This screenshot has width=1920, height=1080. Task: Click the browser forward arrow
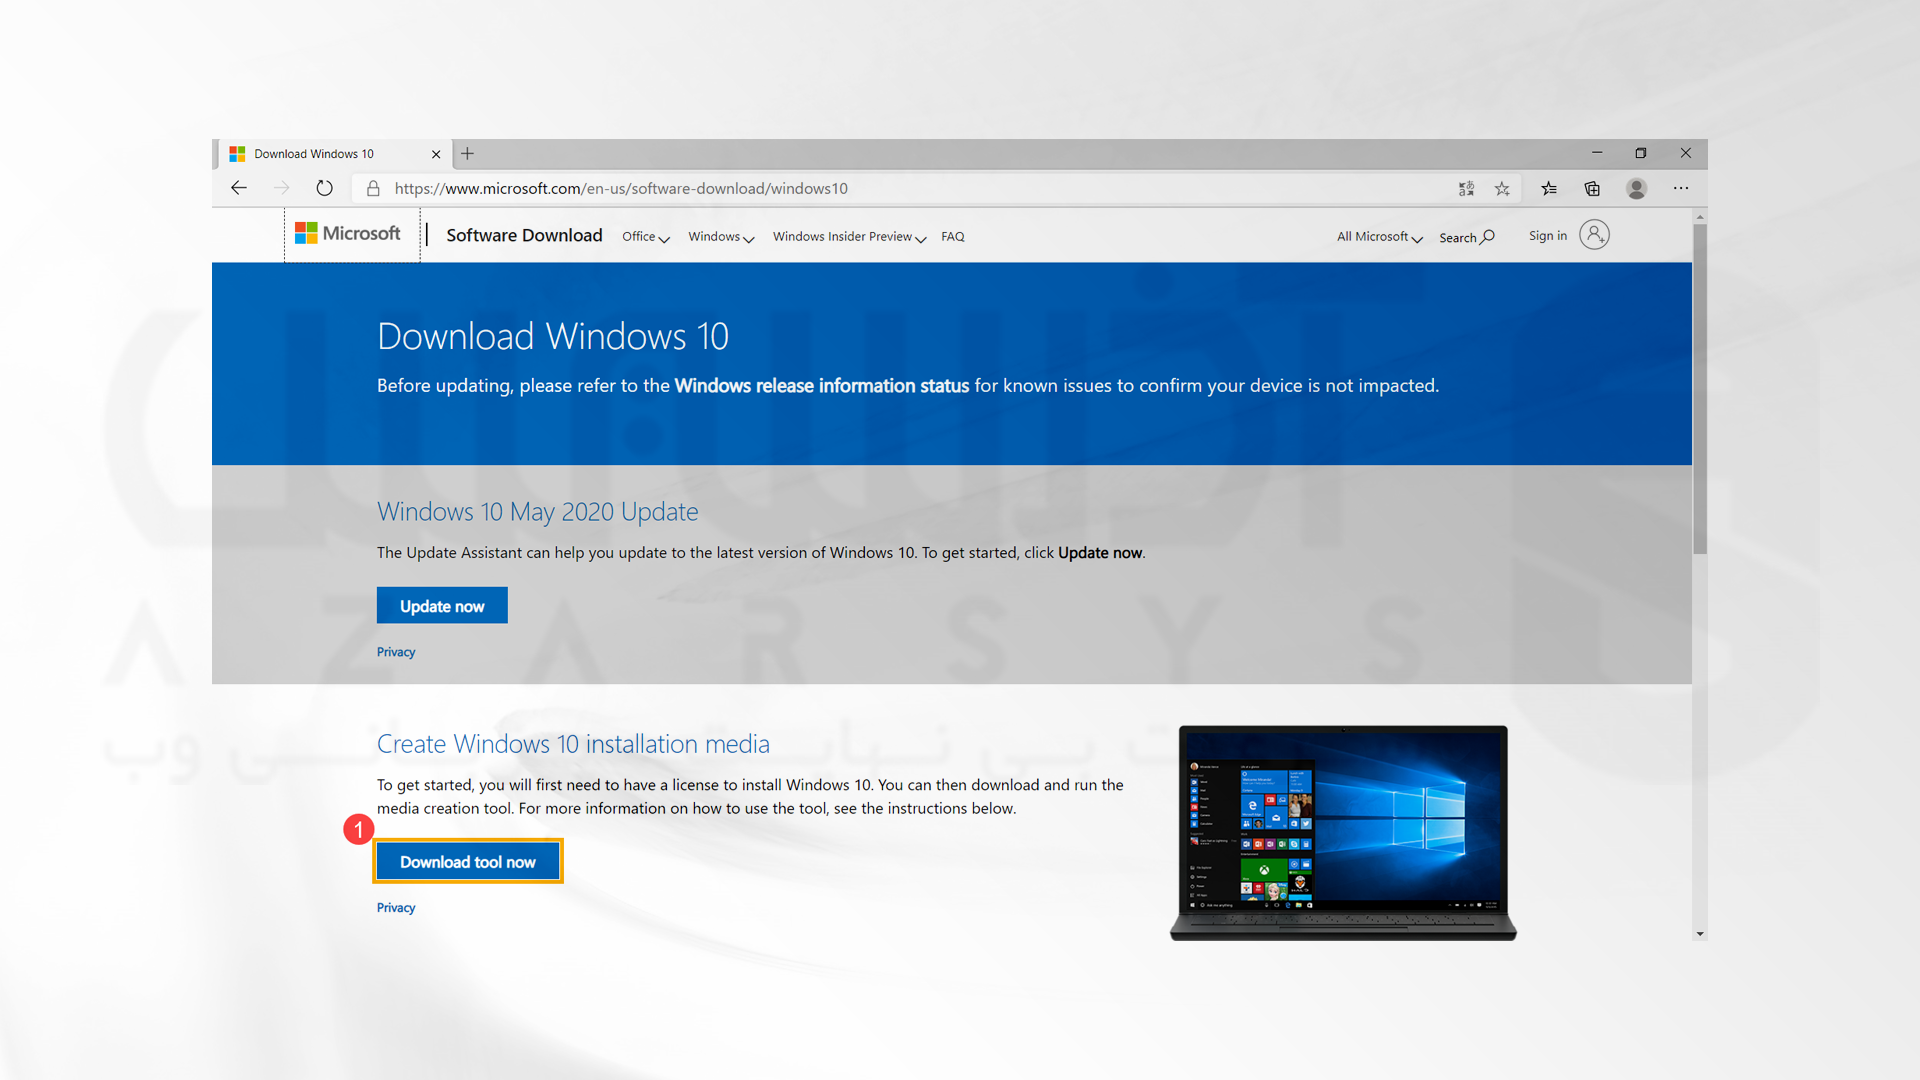click(x=281, y=188)
